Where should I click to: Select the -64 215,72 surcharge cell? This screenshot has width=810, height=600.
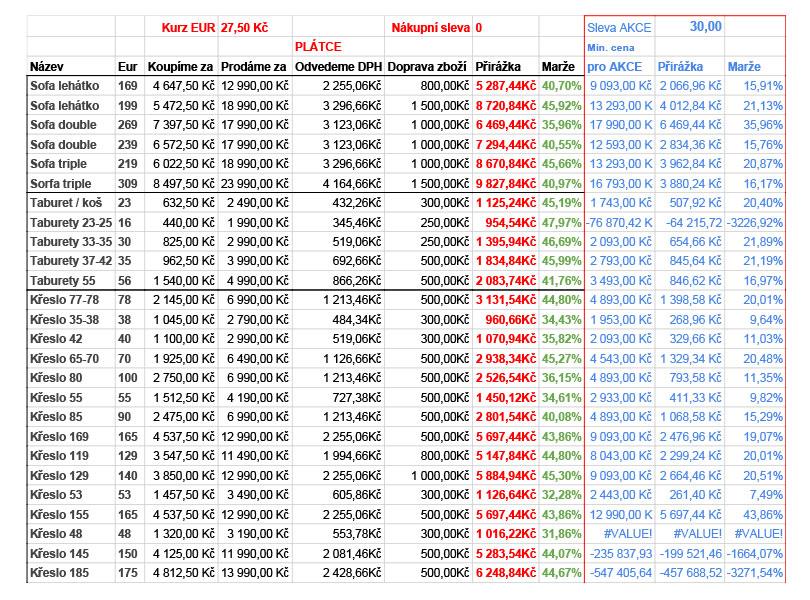694,223
